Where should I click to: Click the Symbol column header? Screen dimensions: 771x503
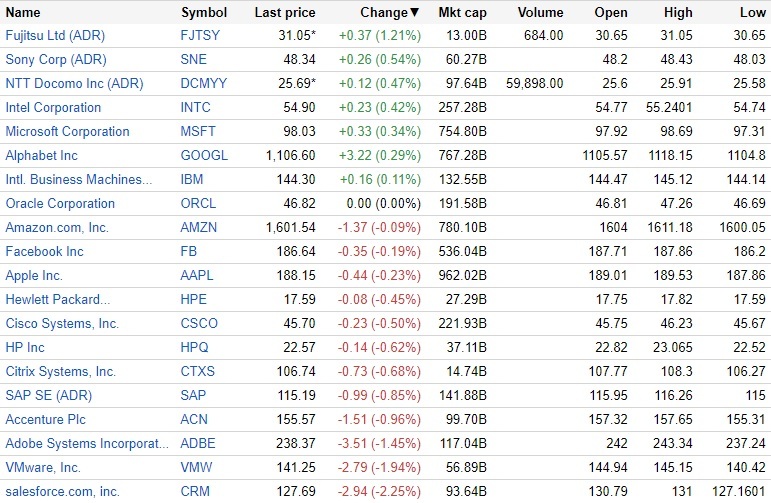(204, 13)
